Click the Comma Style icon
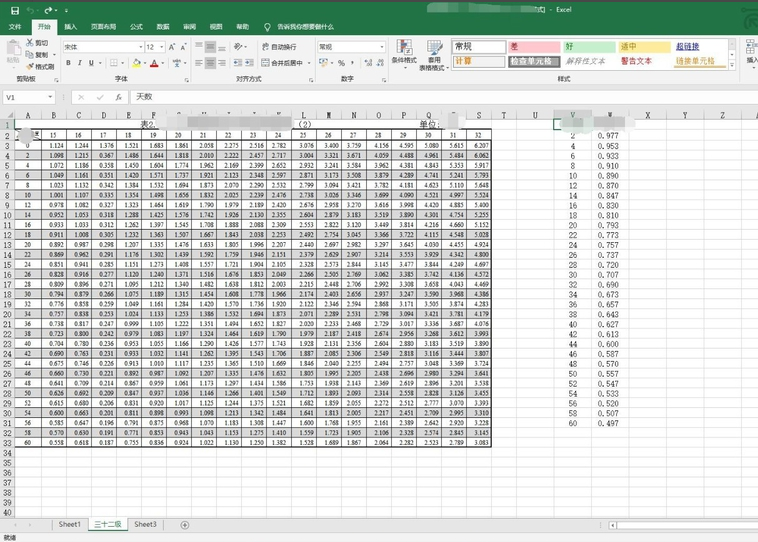758x542 pixels. coord(352,63)
